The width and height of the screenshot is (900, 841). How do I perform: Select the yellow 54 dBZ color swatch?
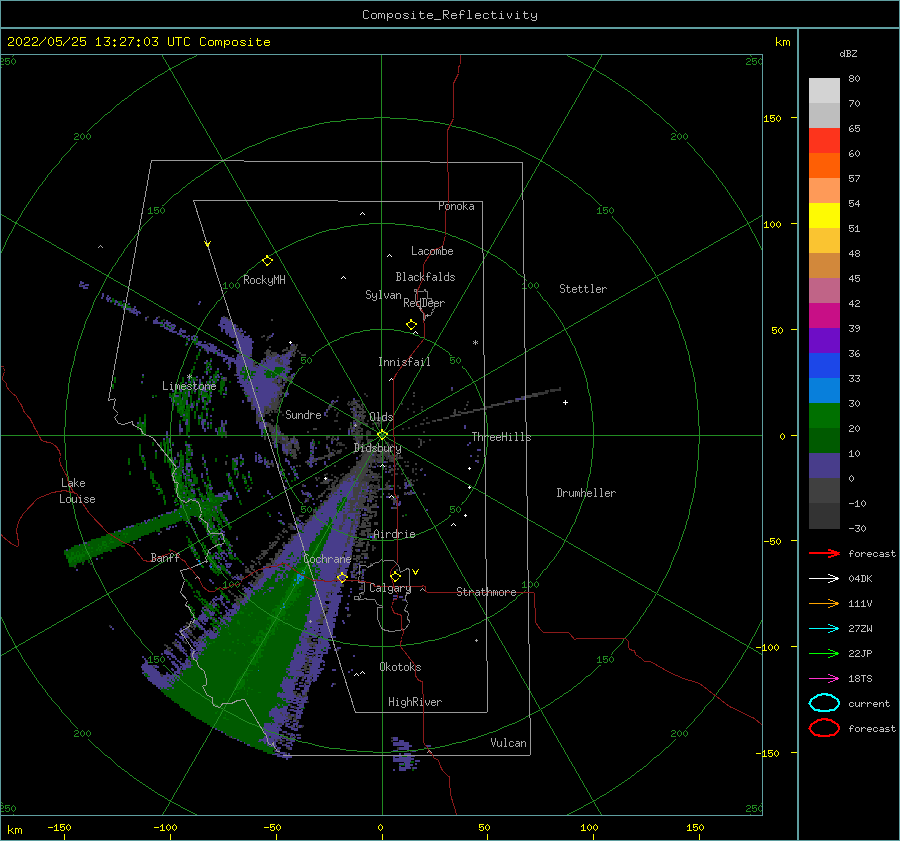[824, 216]
